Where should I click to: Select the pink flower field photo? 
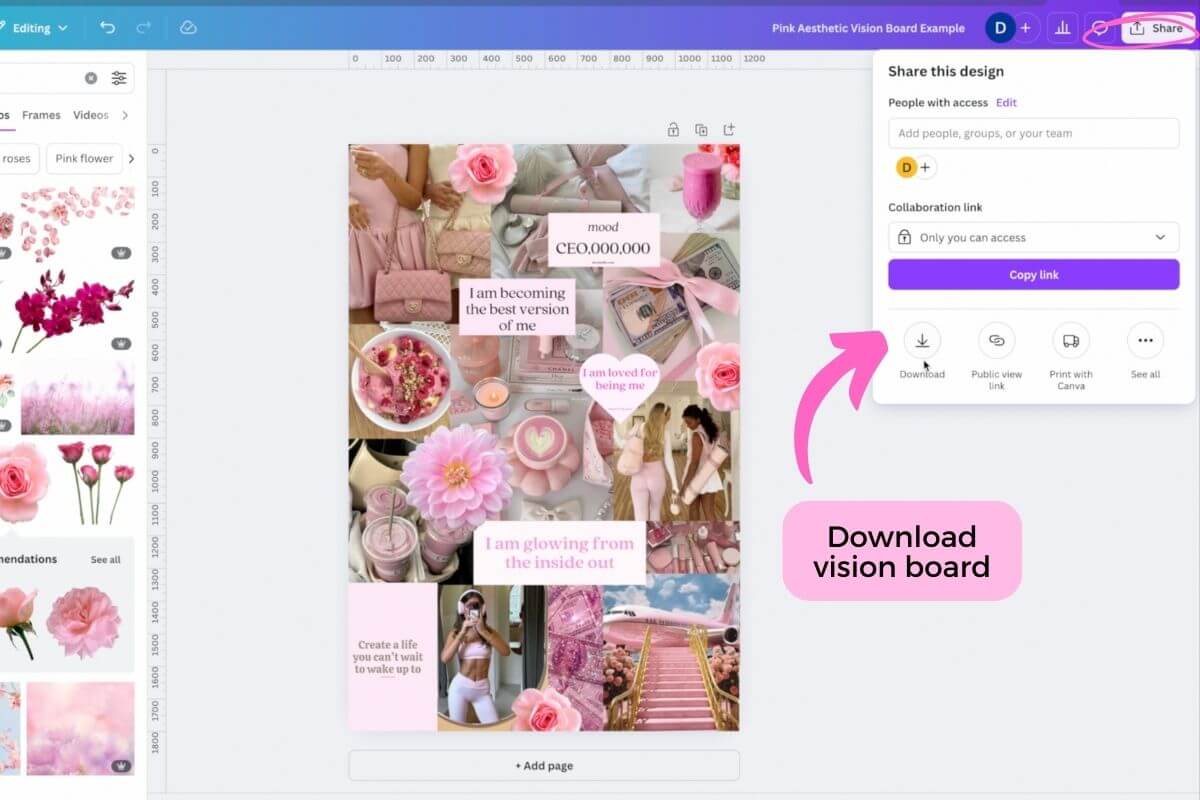(77, 398)
